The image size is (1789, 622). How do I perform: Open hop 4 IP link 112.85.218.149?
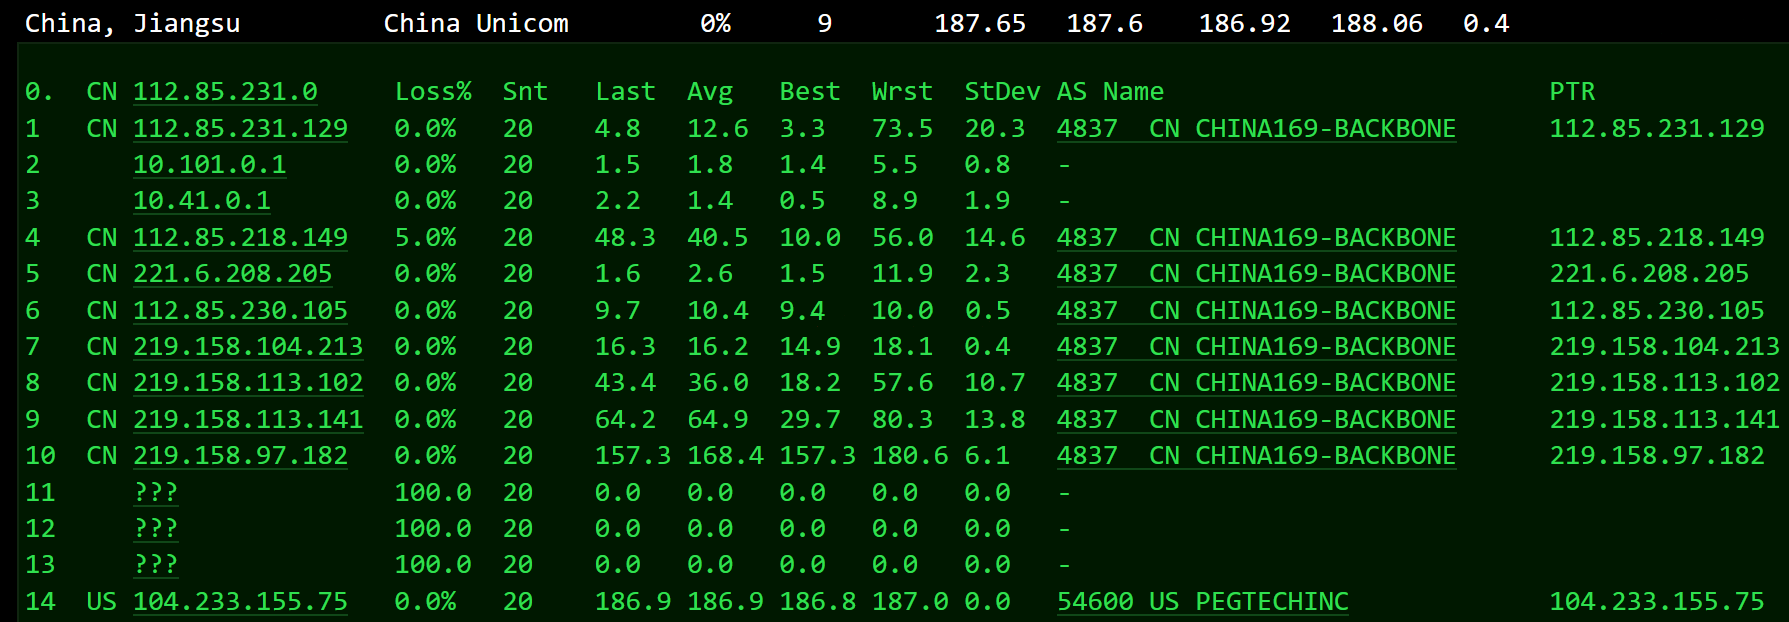(x=240, y=238)
